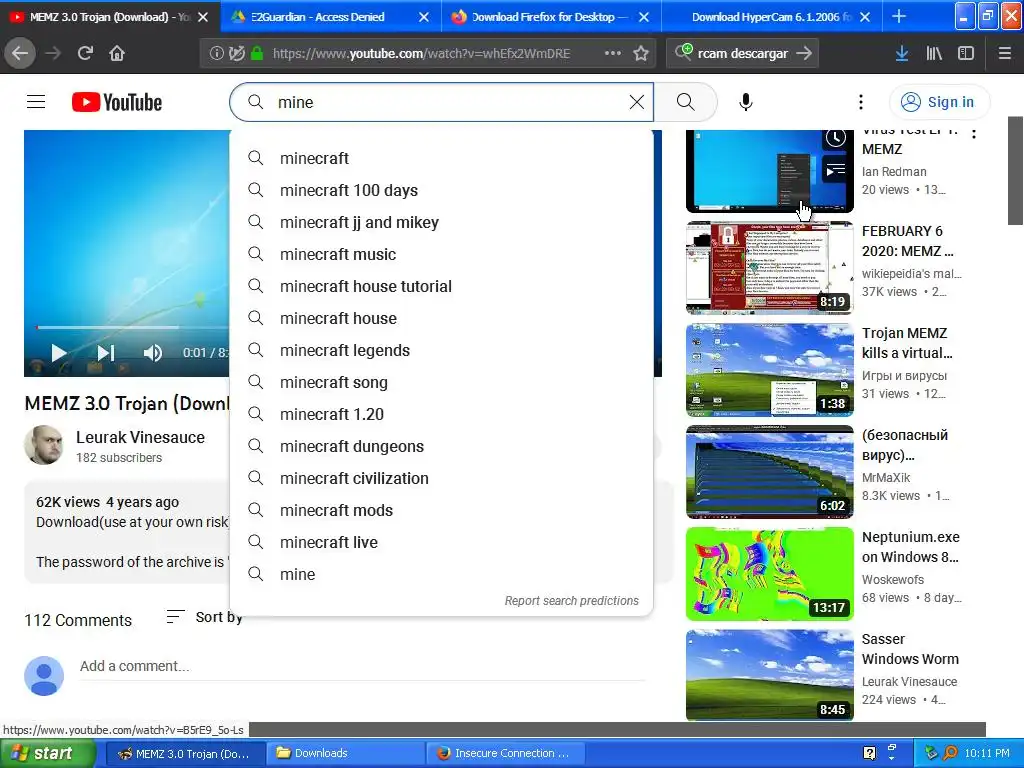Screen dimensions: 1024x768
Task: Open the Firefox library icon
Action: click(934, 53)
